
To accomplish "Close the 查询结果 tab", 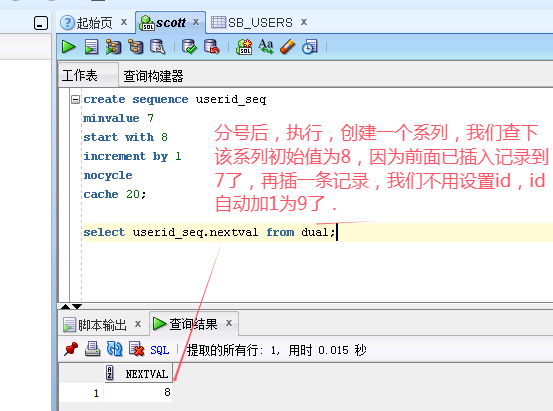I will click(x=229, y=323).
